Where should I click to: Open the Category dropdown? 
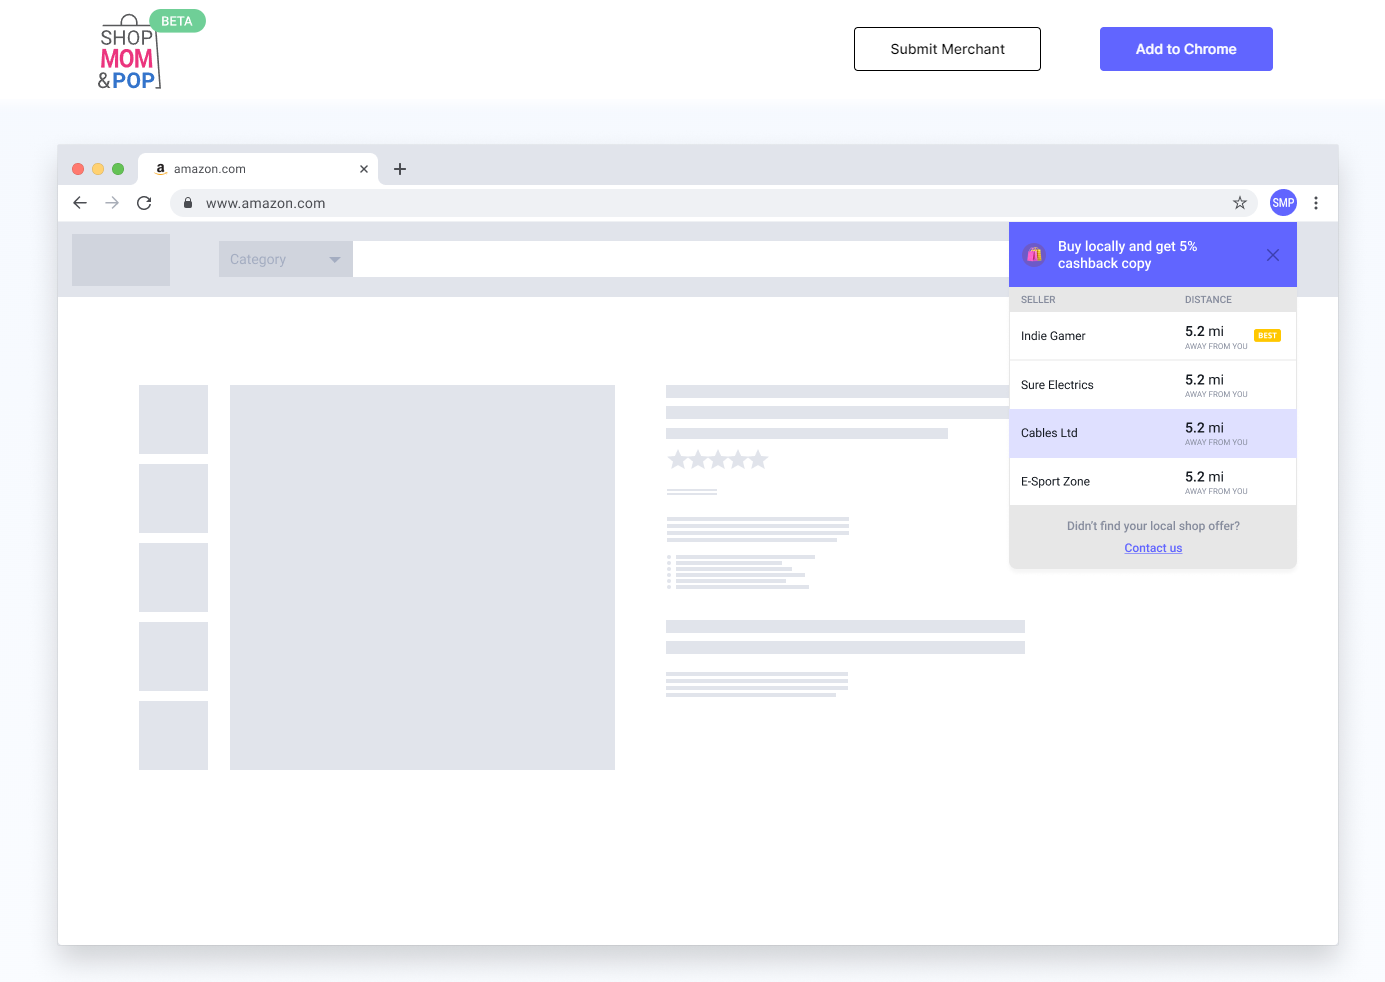[x=286, y=259]
